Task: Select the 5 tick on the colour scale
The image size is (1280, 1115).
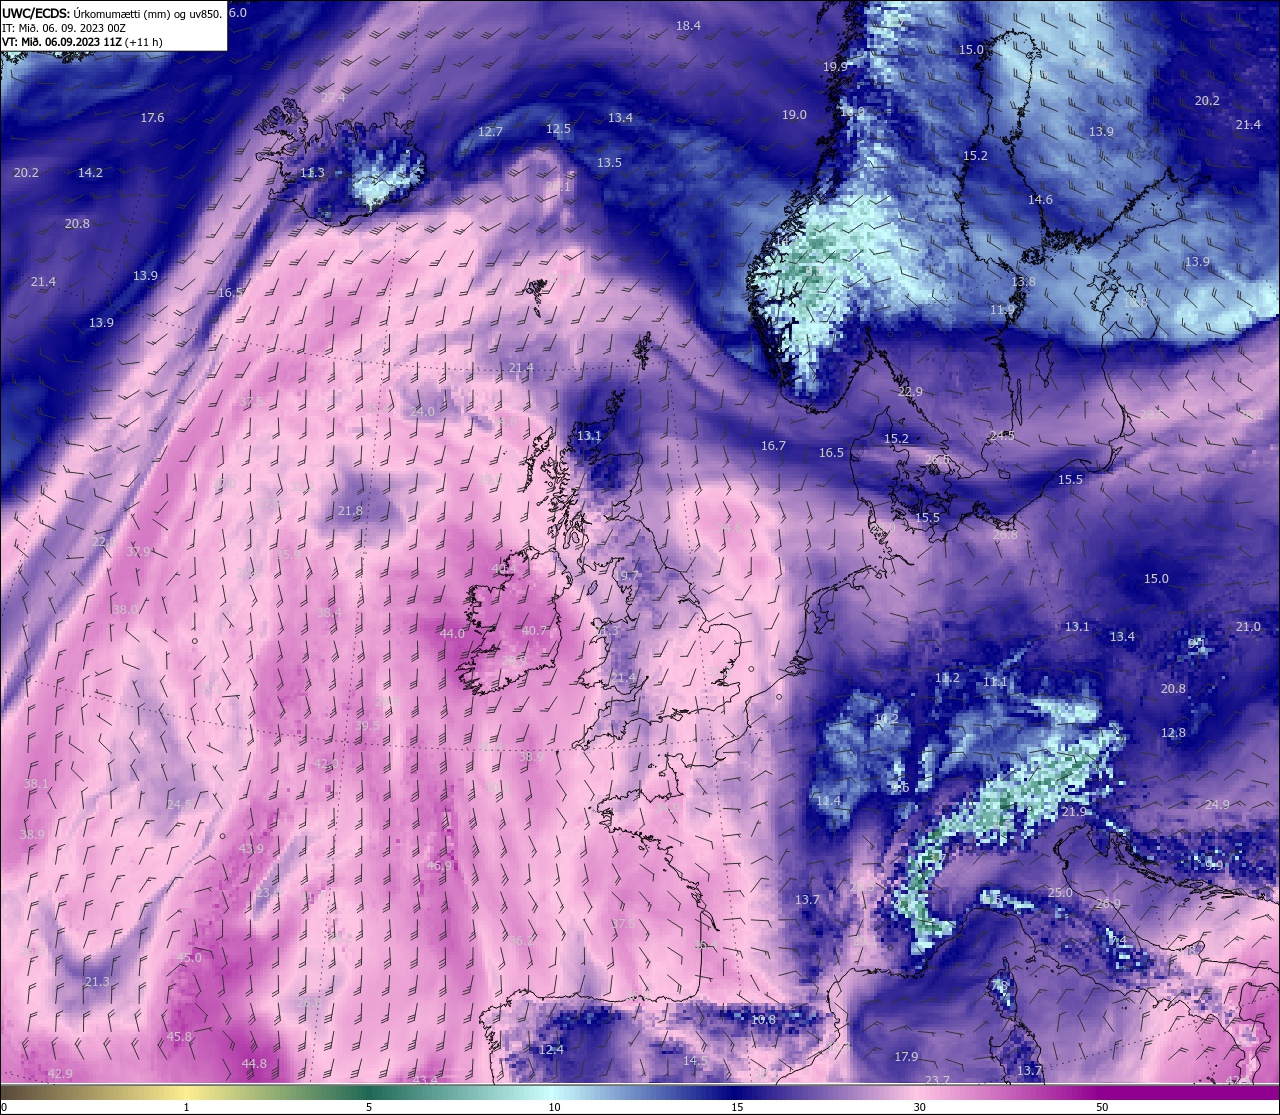Action: pyautogui.click(x=370, y=1107)
